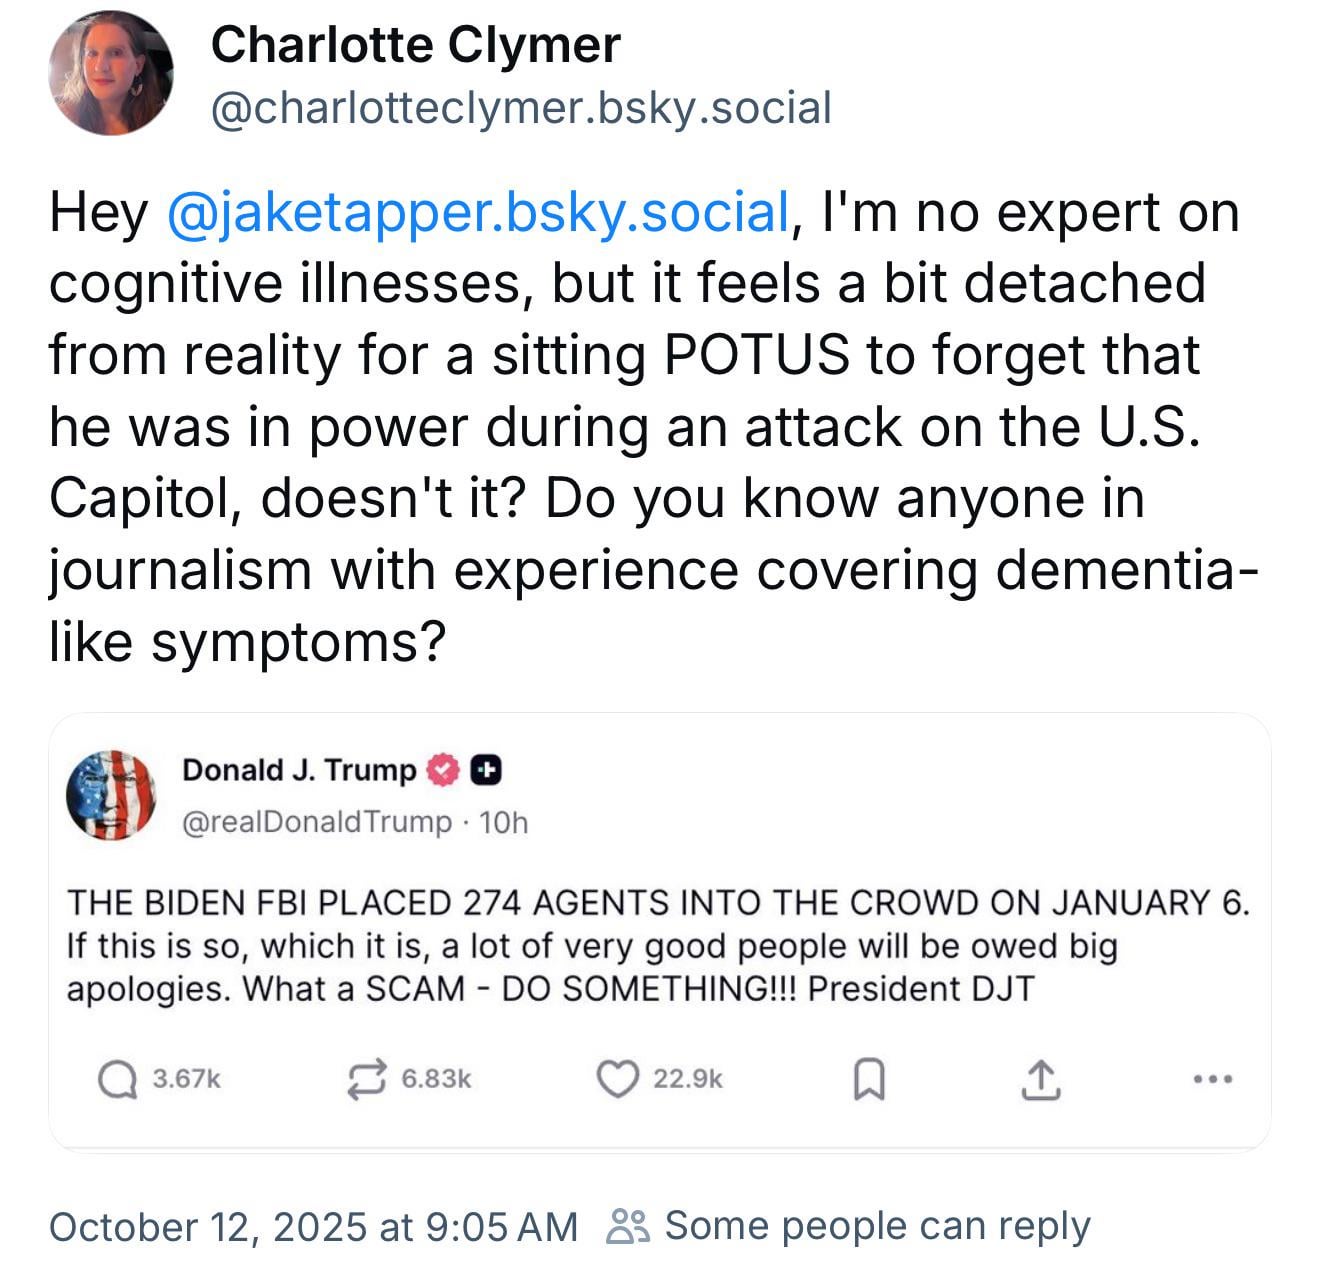Screen dimensions: 1320x1261
Task: Click the red verified badge
Action: pyautogui.click(x=442, y=770)
